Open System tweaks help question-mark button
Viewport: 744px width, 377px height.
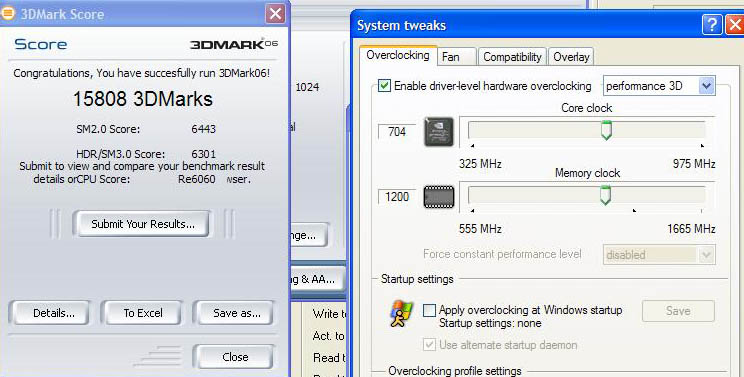[x=712, y=25]
